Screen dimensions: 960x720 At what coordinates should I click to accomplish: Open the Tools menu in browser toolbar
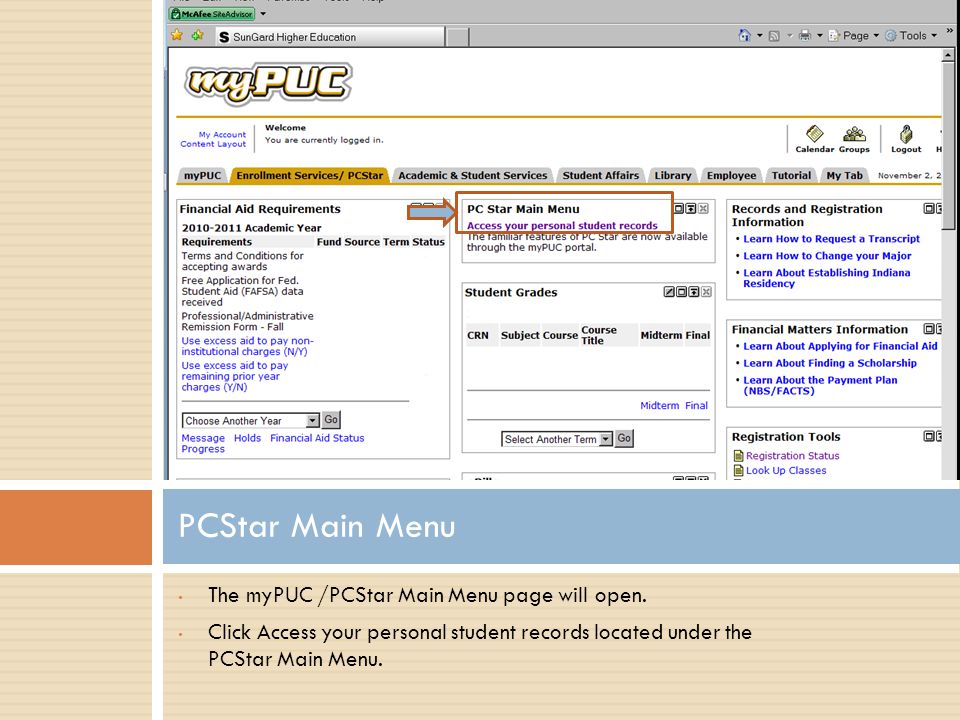pyautogui.click(x=911, y=36)
